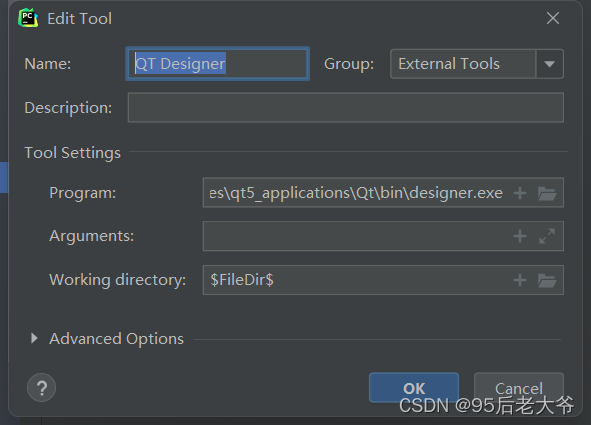Browse for Working directory folder icon

(x=547, y=280)
